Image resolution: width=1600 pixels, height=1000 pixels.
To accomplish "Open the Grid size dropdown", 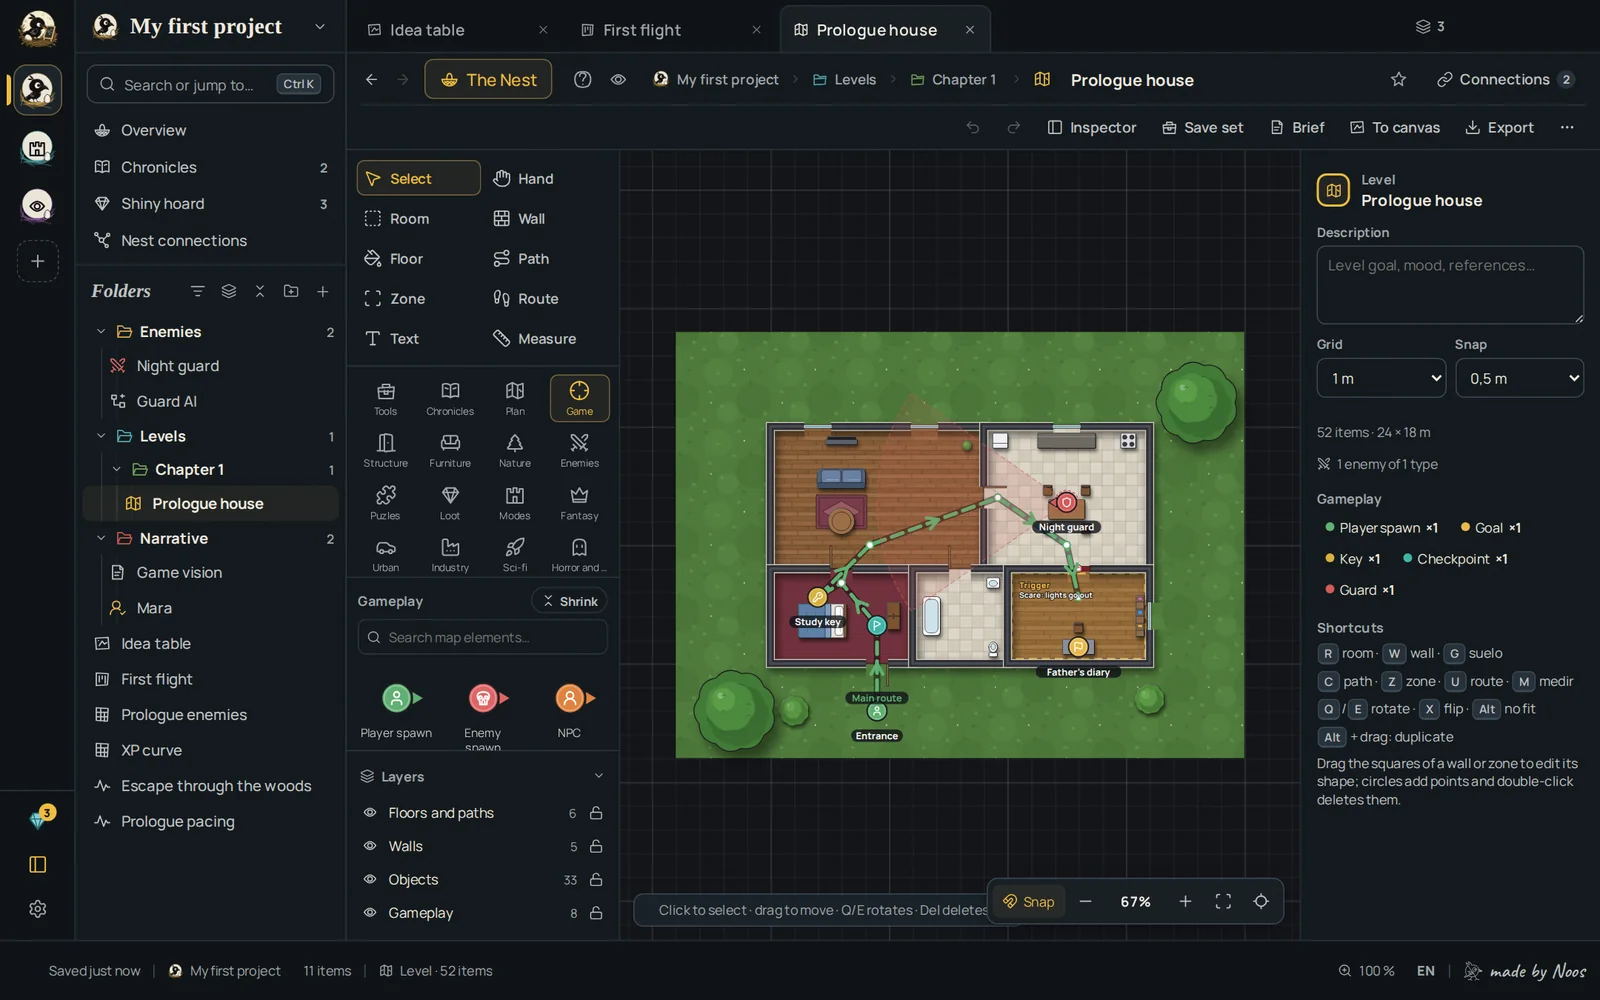I will tap(1381, 378).
